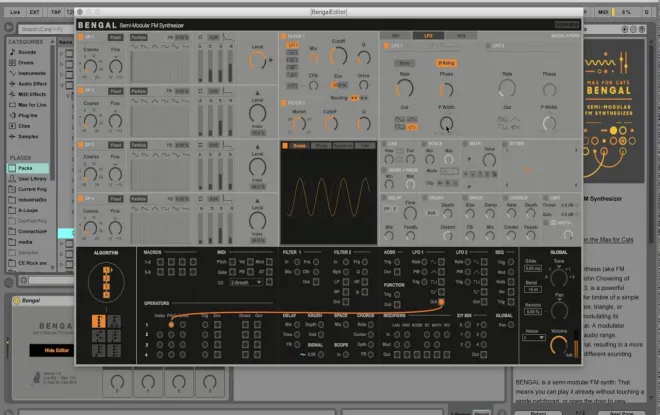Adjust the Global Volume knob

click(559, 345)
